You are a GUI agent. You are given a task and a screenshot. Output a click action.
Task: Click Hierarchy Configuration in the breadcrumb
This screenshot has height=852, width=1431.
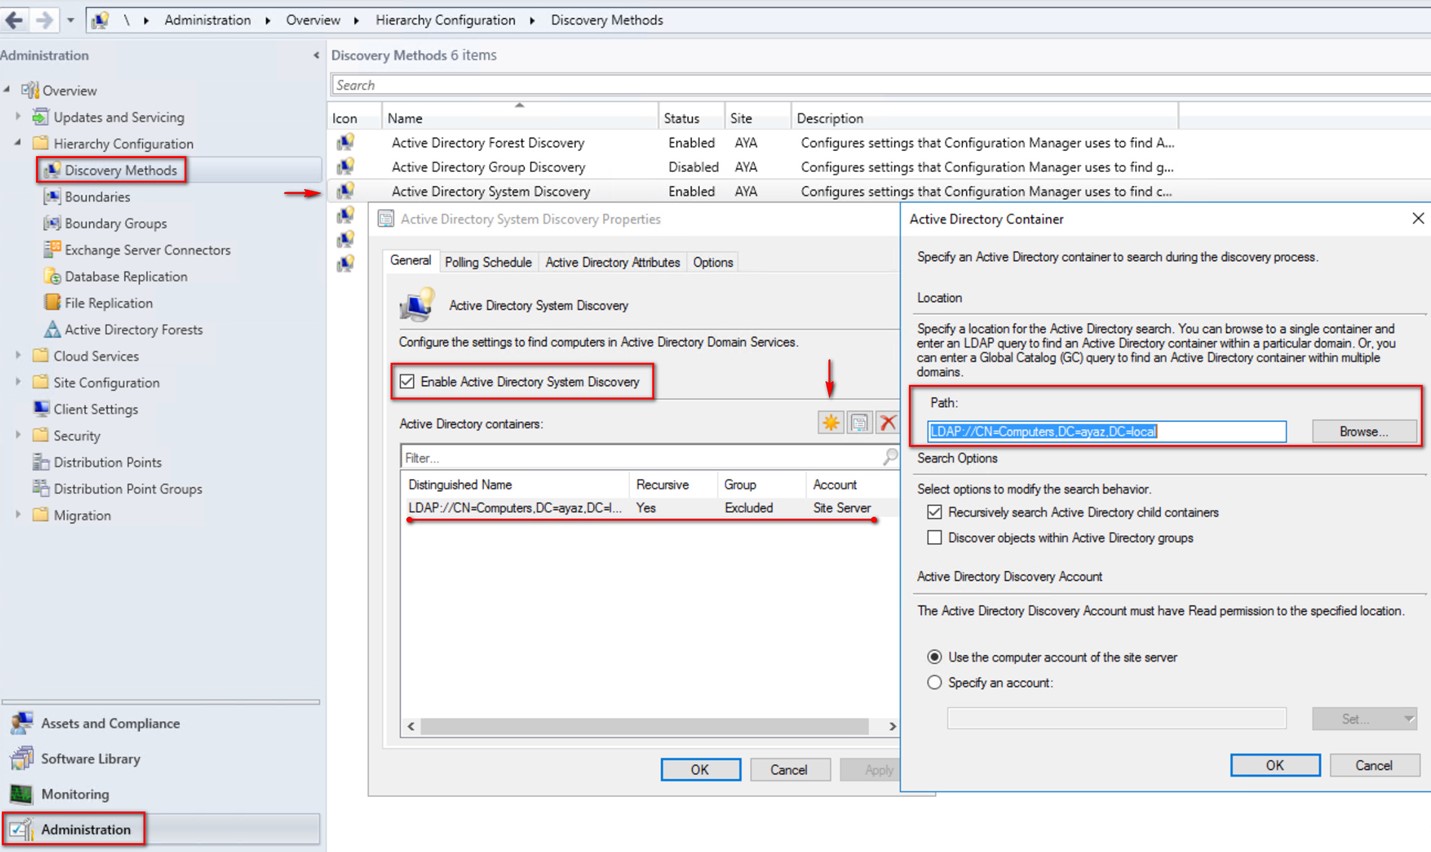tap(445, 20)
